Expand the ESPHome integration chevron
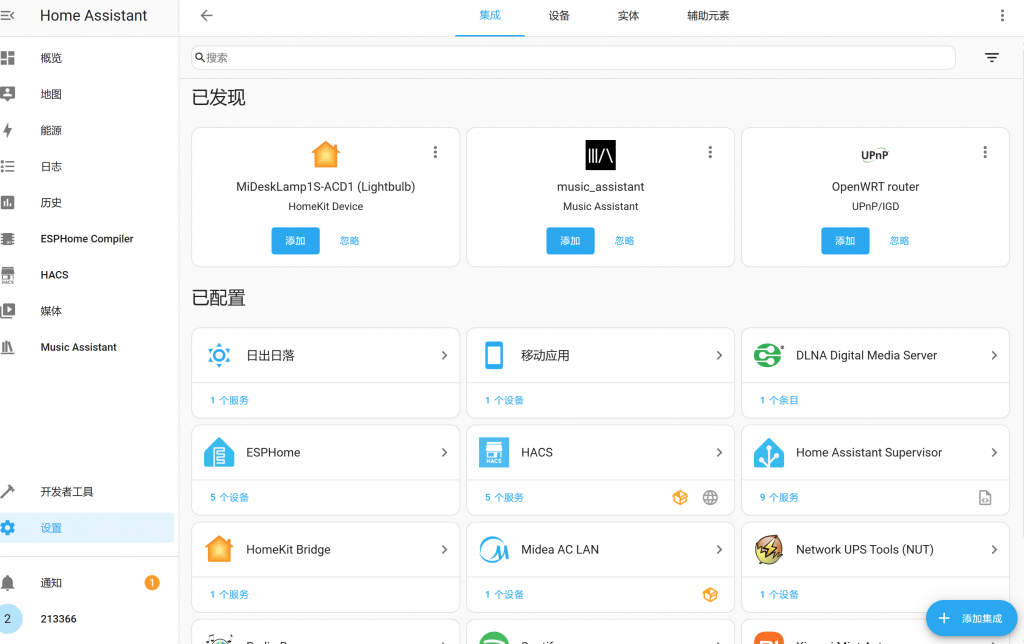 (444, 453)
